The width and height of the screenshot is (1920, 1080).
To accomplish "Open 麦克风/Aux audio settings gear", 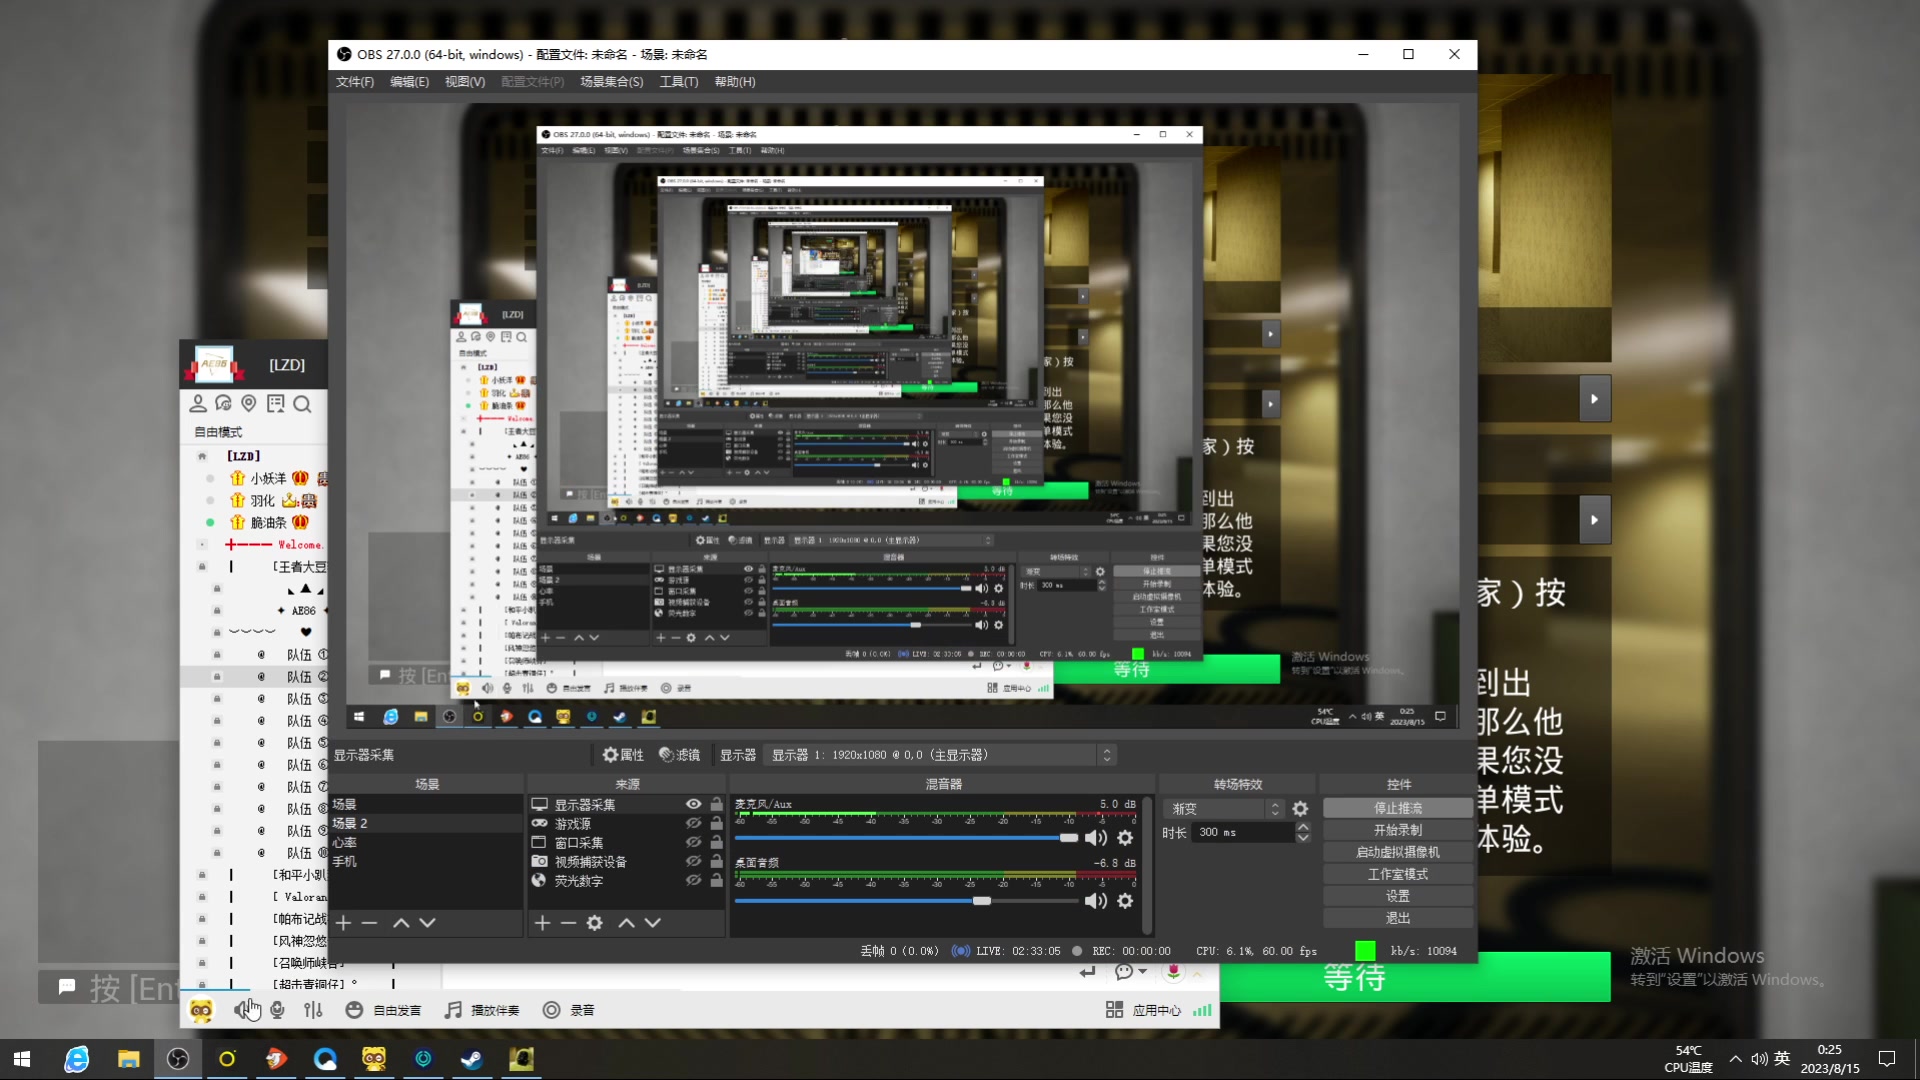I will 1125,838.
